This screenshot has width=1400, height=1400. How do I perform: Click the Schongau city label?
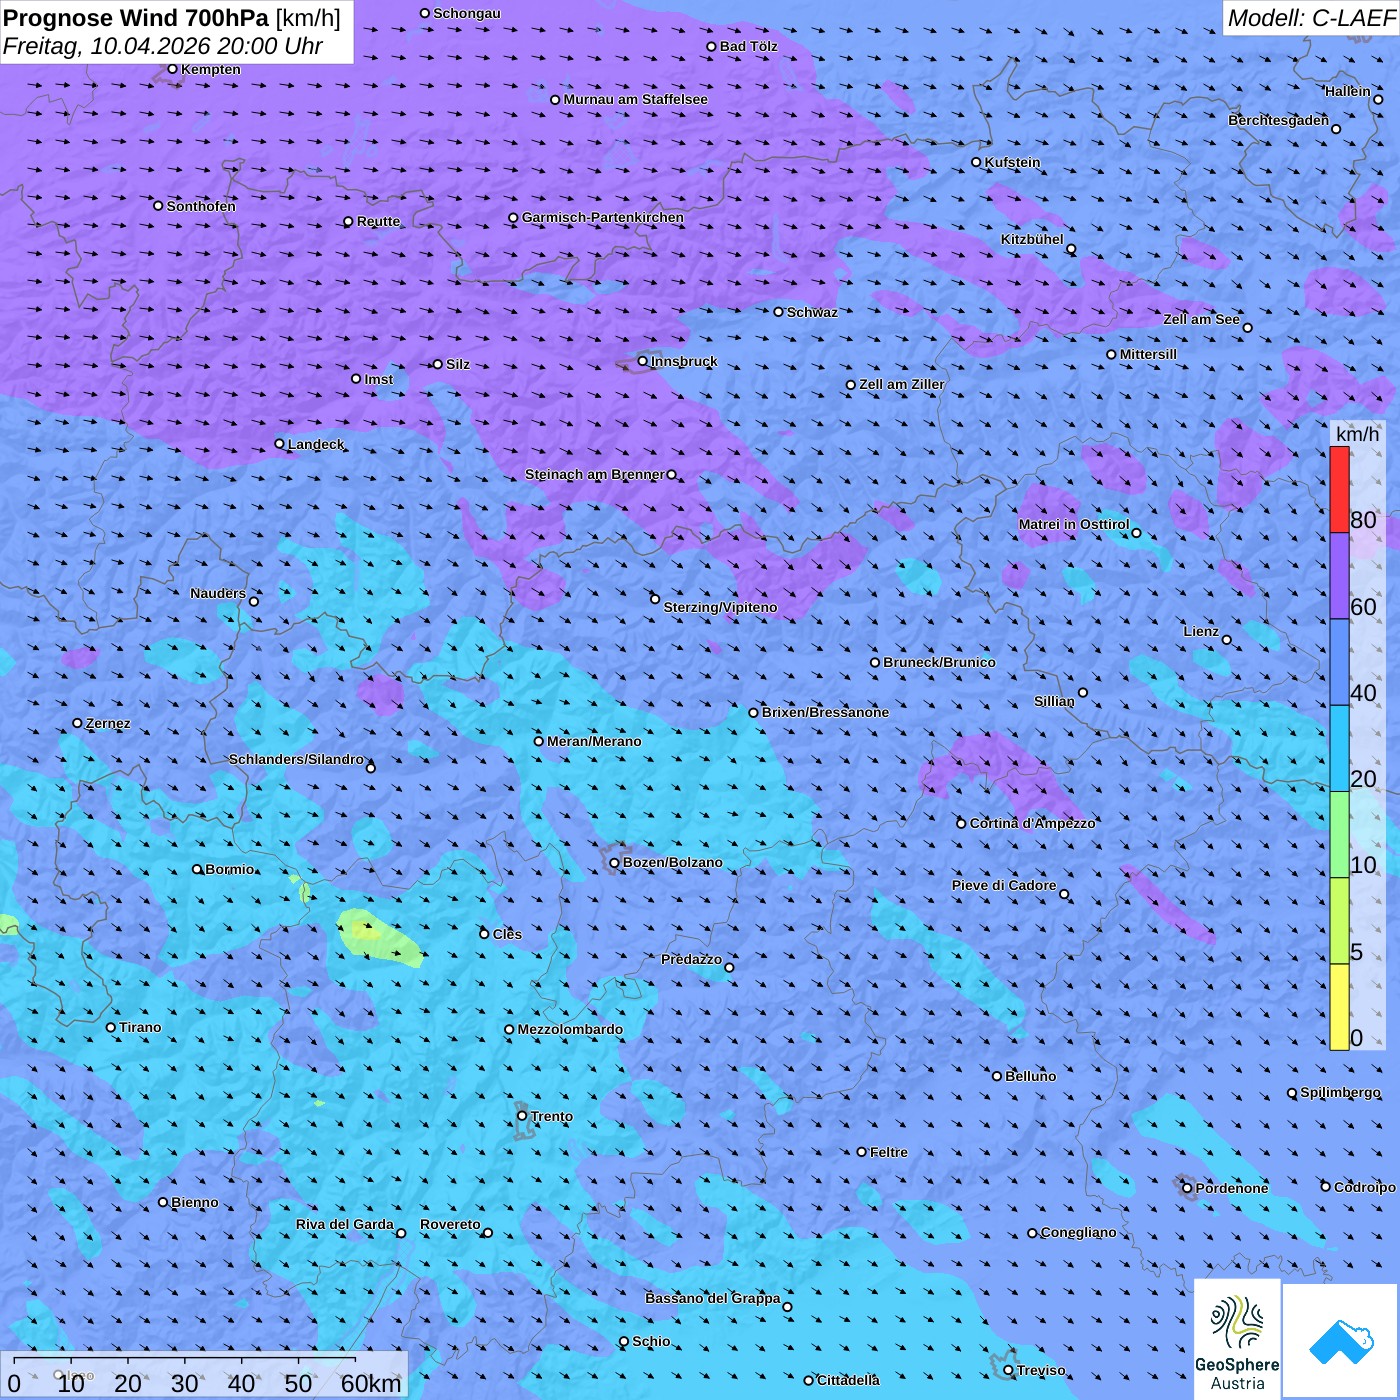[x=467, y=13]
